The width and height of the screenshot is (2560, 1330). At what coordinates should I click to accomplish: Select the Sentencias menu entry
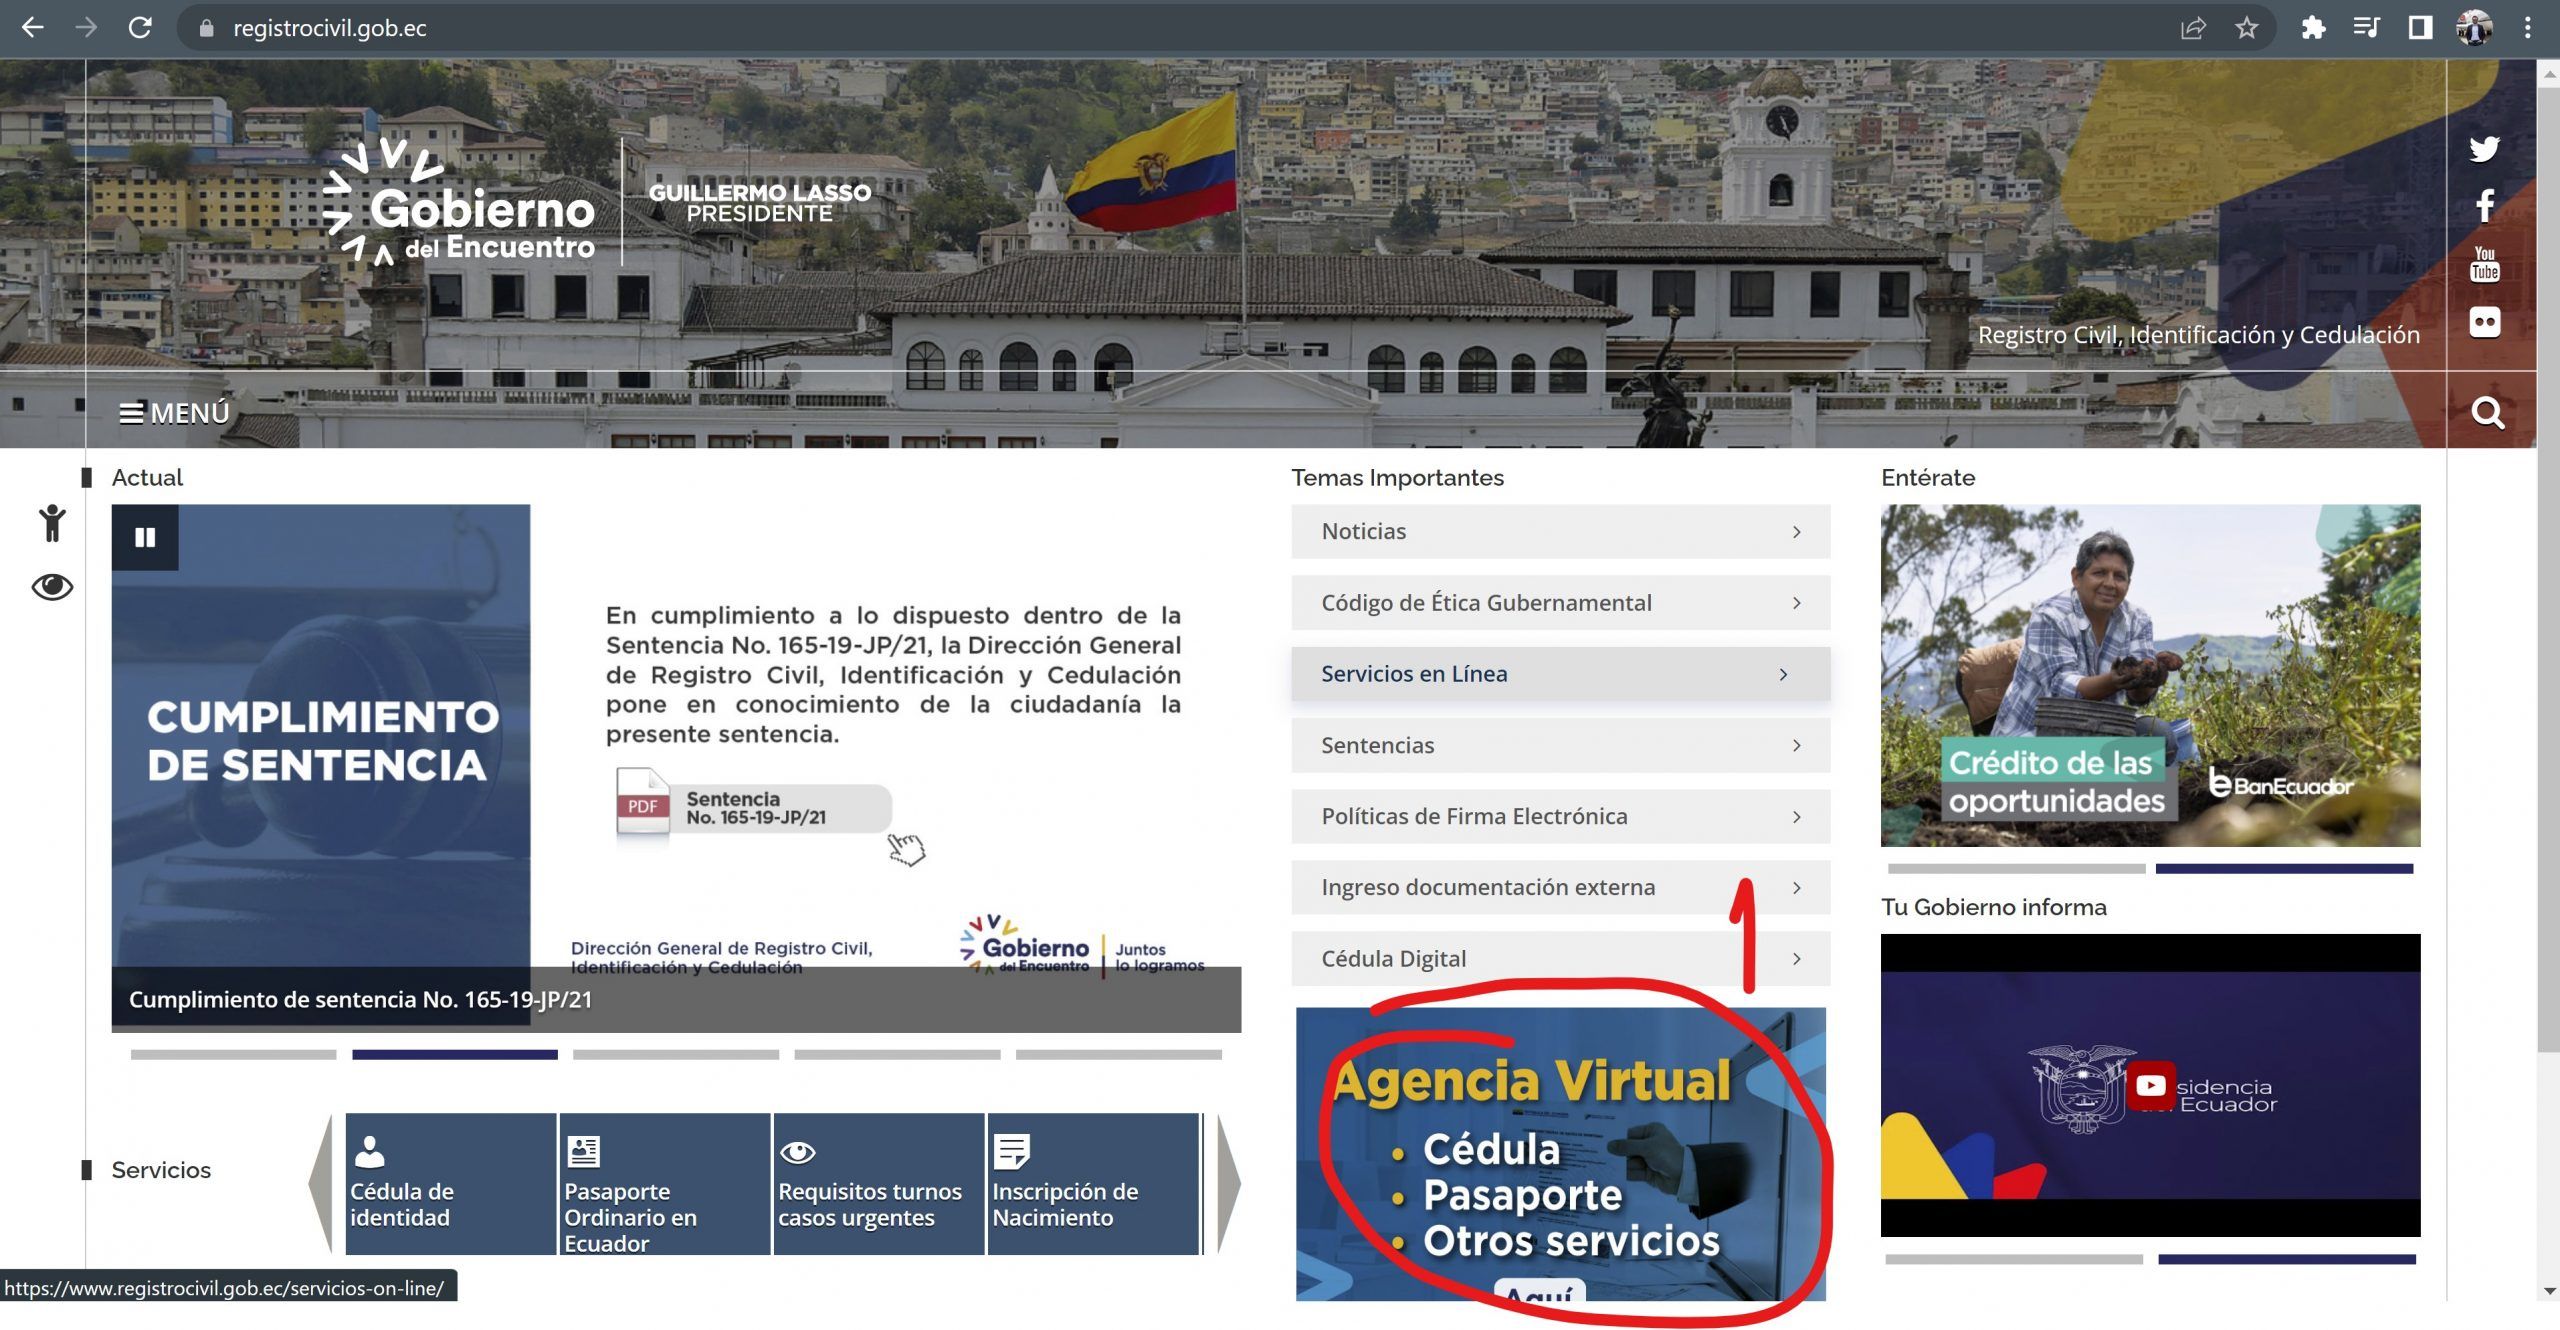pos(1560,746)
